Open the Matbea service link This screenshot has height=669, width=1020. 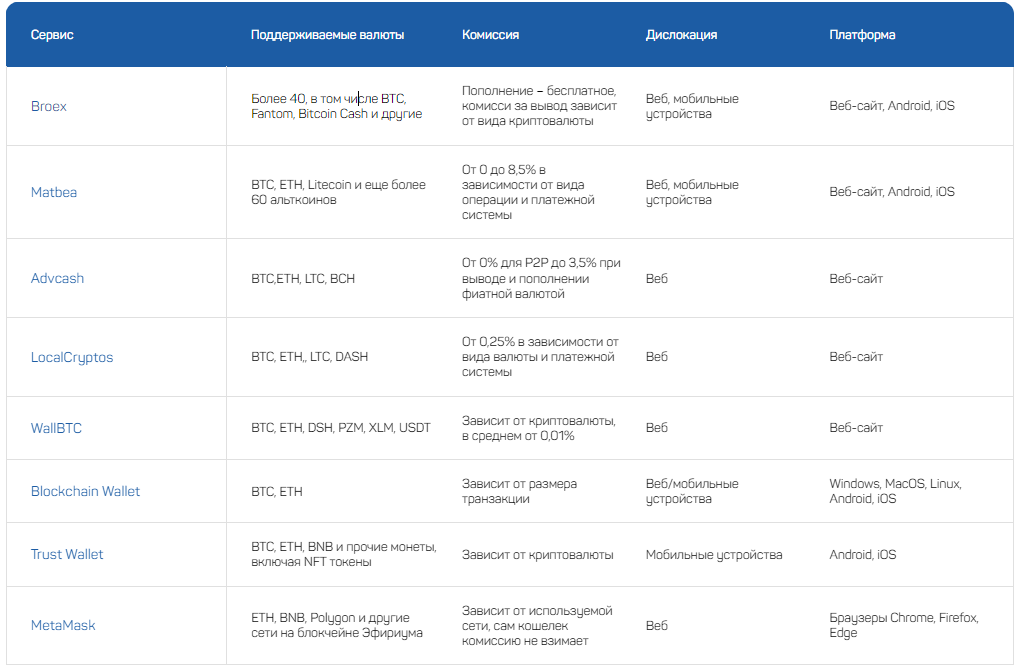[54, 192]
